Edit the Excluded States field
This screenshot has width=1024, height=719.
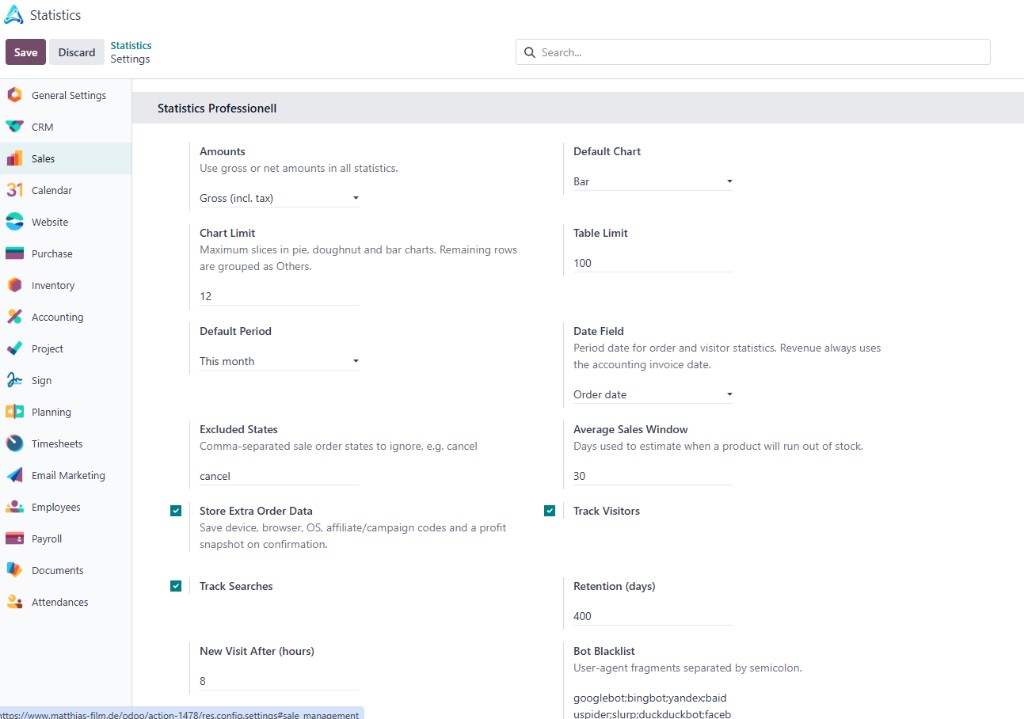(x=279, y=476)
